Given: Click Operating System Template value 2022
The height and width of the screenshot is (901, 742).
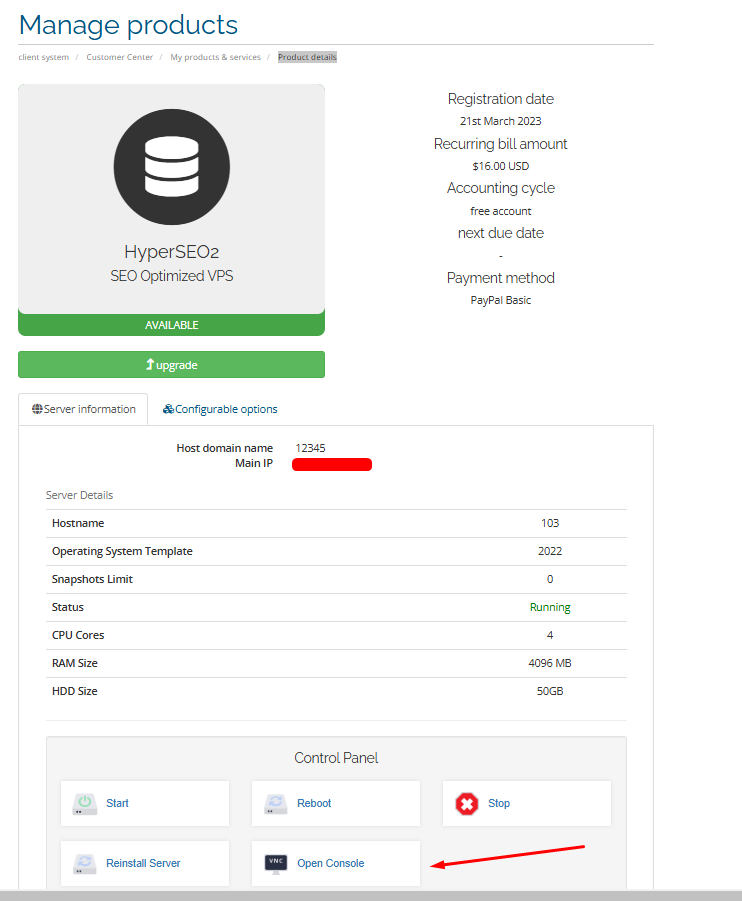Looking at the screenshot, I should tap(550, 551).
